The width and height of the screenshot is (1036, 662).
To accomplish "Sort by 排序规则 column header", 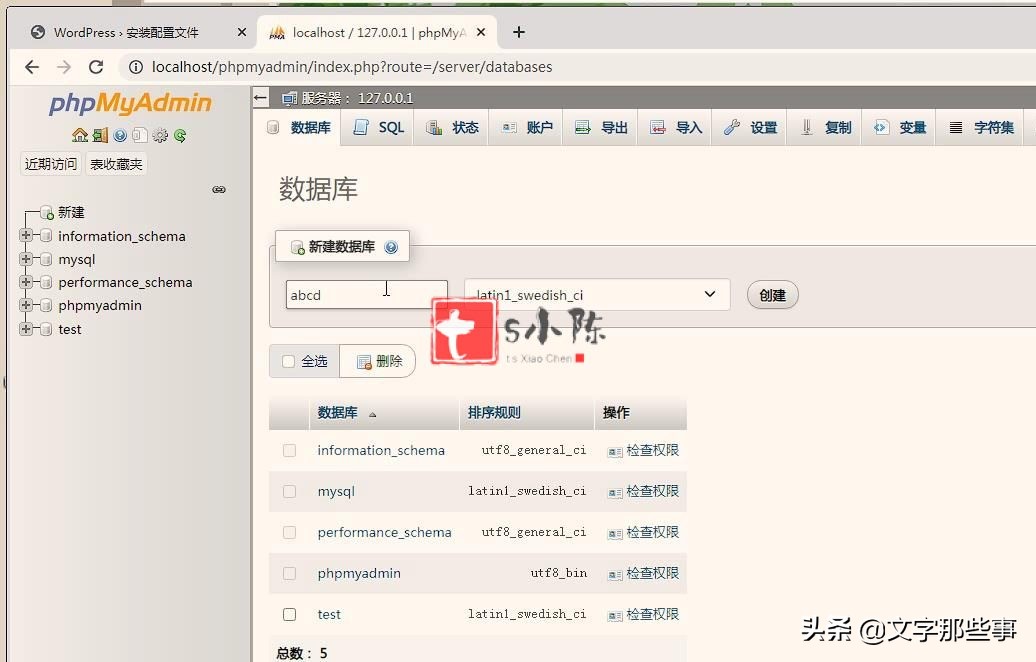I will coord(494,413).
